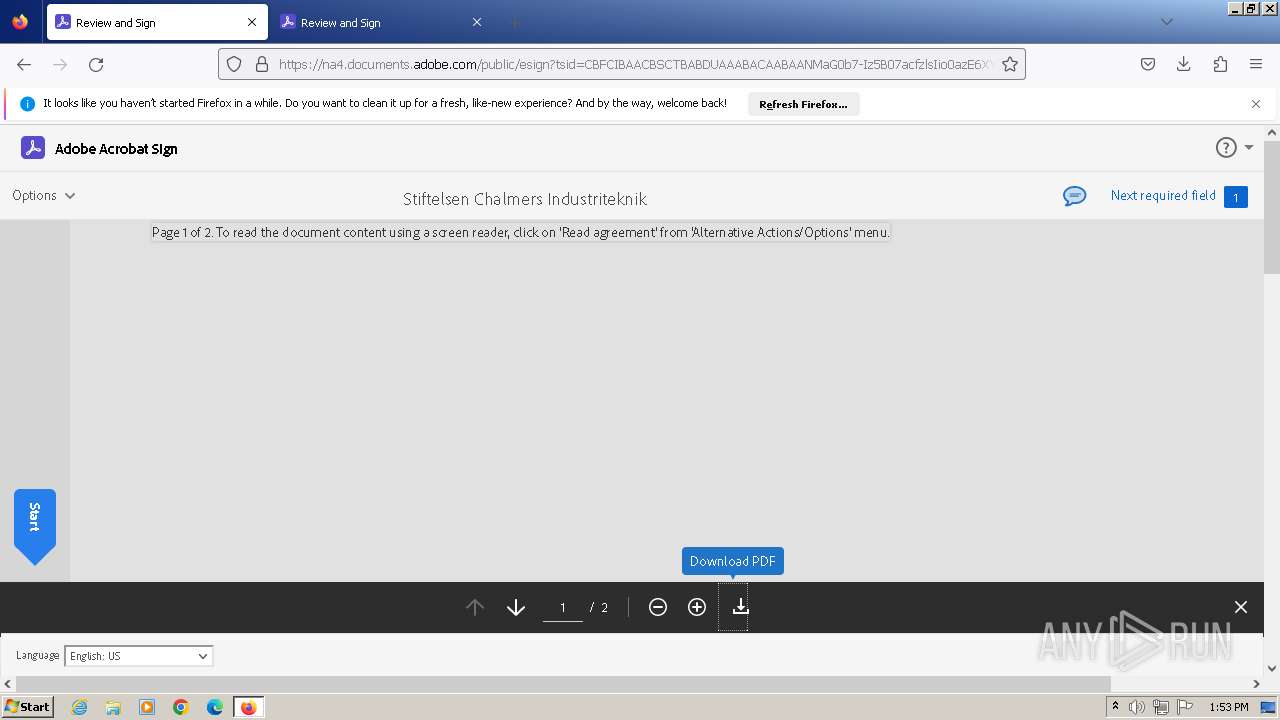Close the first Review and Sign tab
This screenshot has height=720, width=1280.
(x=252, y=22)
